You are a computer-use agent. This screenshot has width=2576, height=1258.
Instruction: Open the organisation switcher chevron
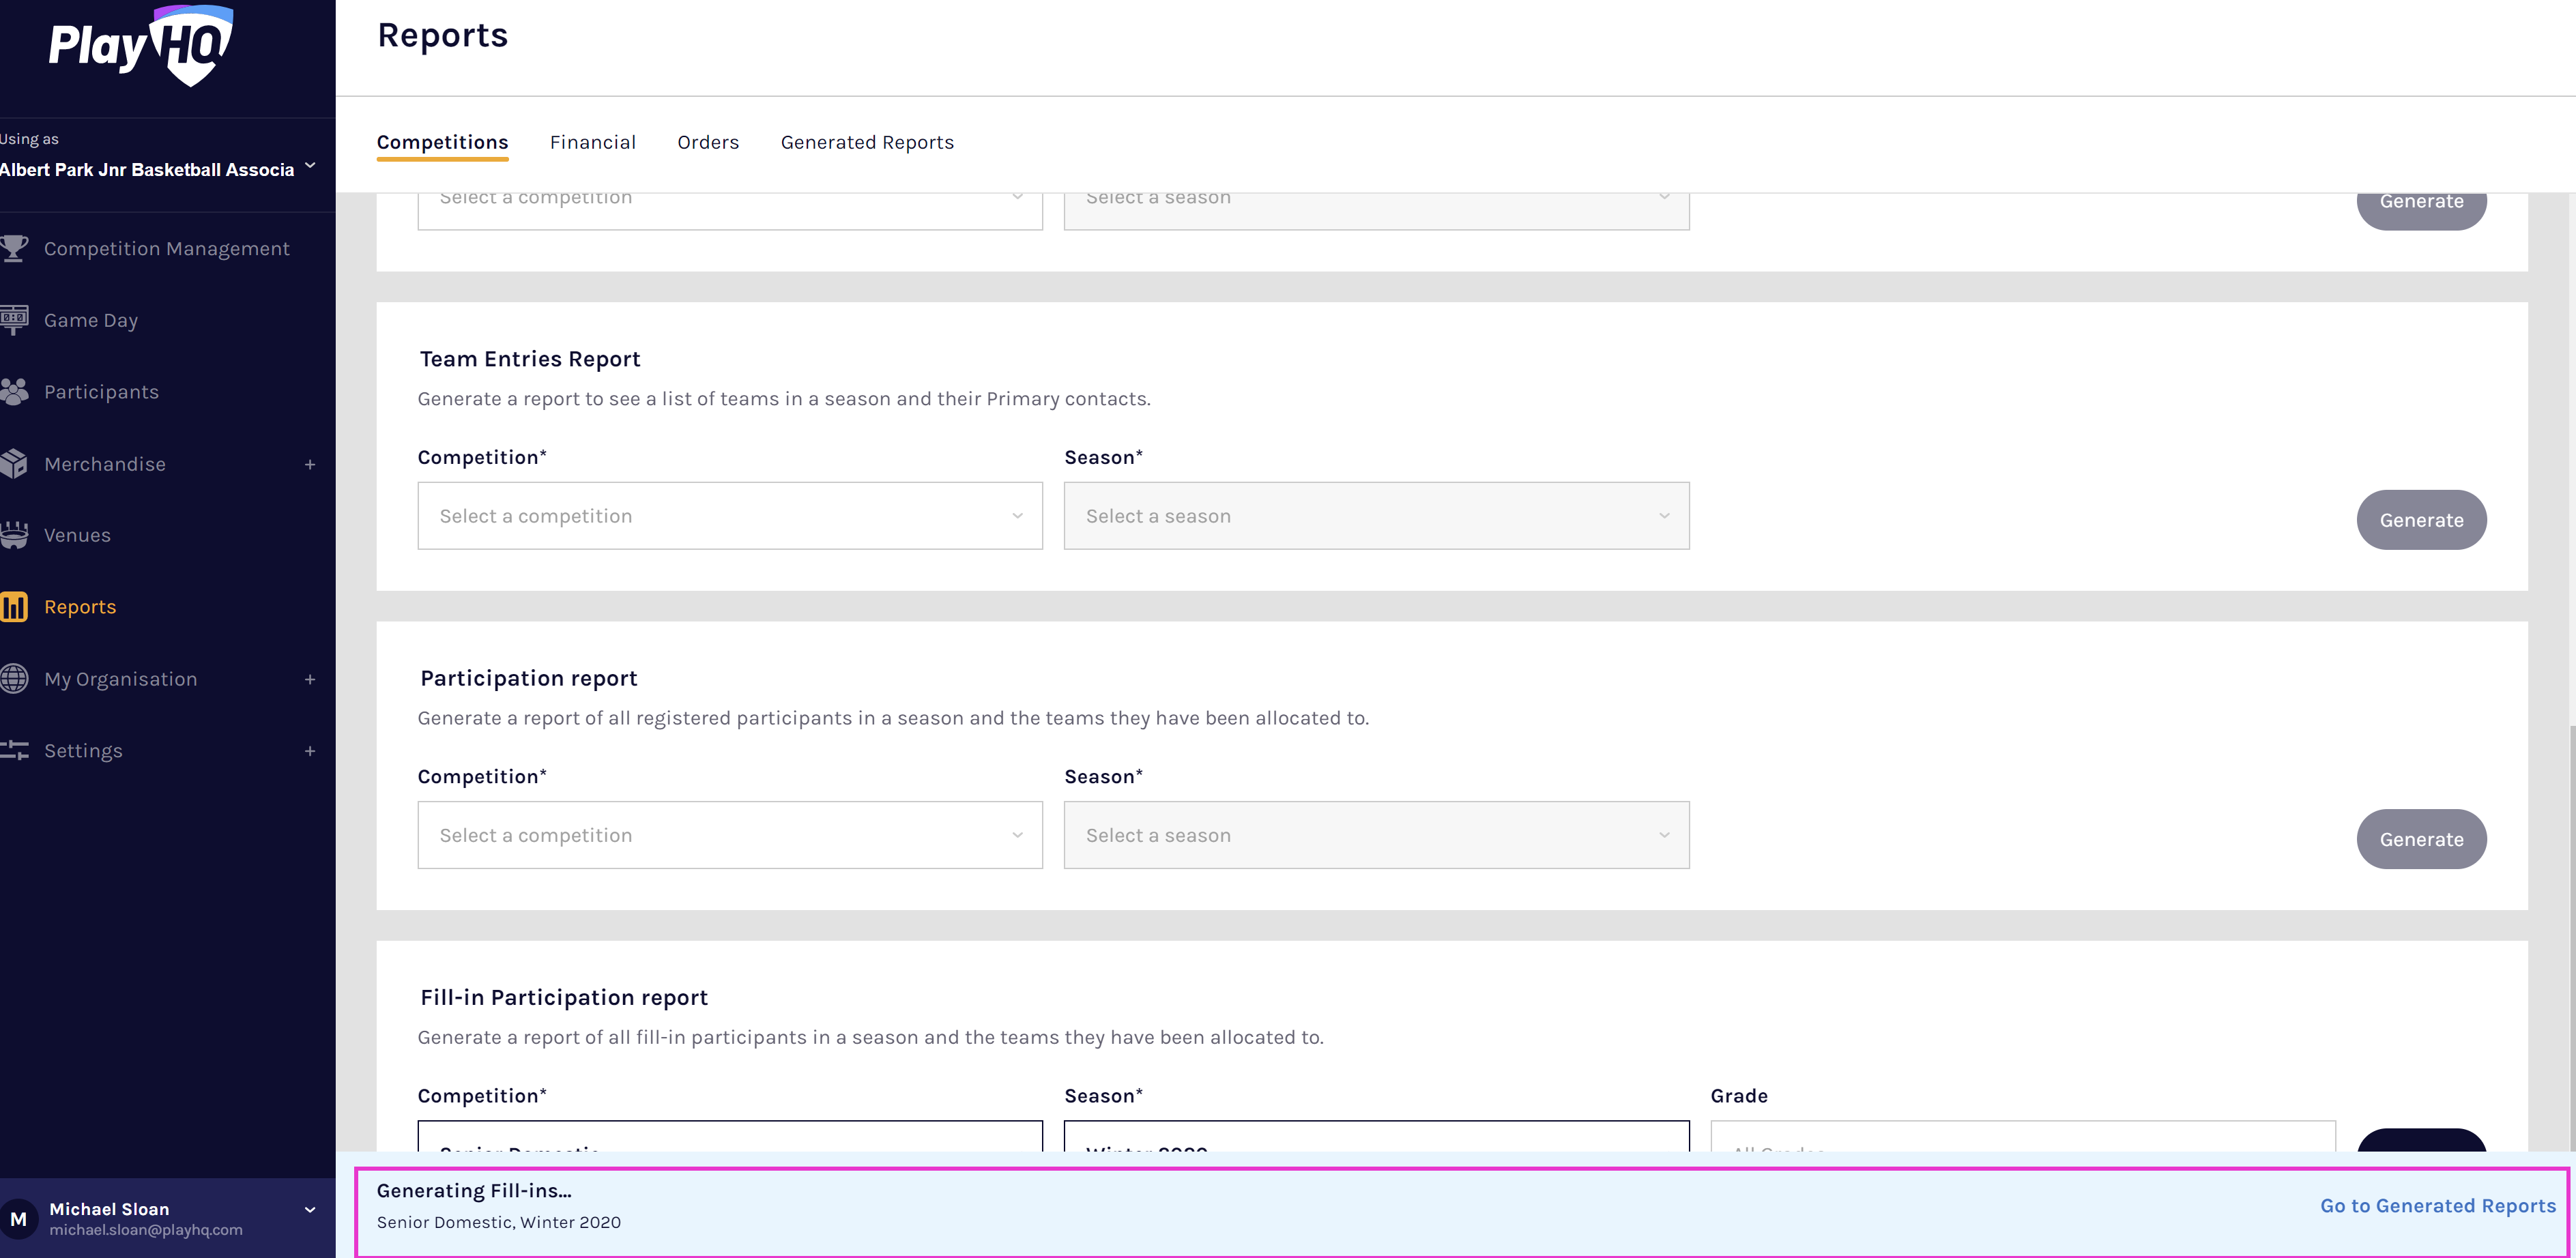click(310, 166)
